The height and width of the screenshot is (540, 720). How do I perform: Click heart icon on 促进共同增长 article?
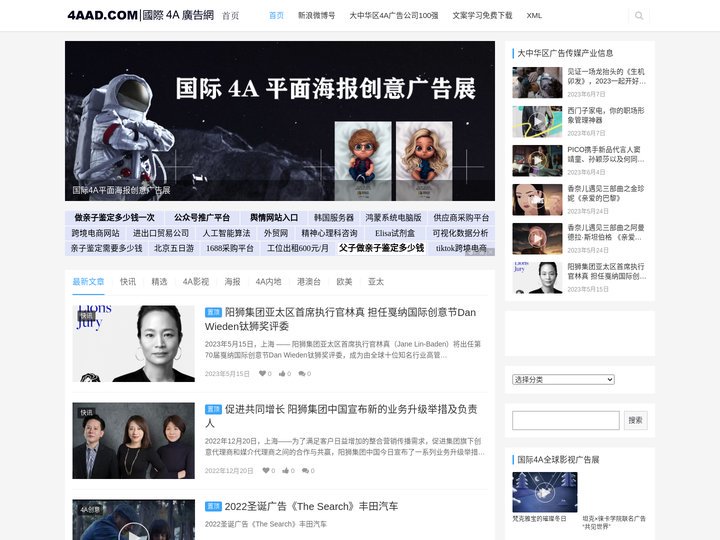[x=266, y=470]
